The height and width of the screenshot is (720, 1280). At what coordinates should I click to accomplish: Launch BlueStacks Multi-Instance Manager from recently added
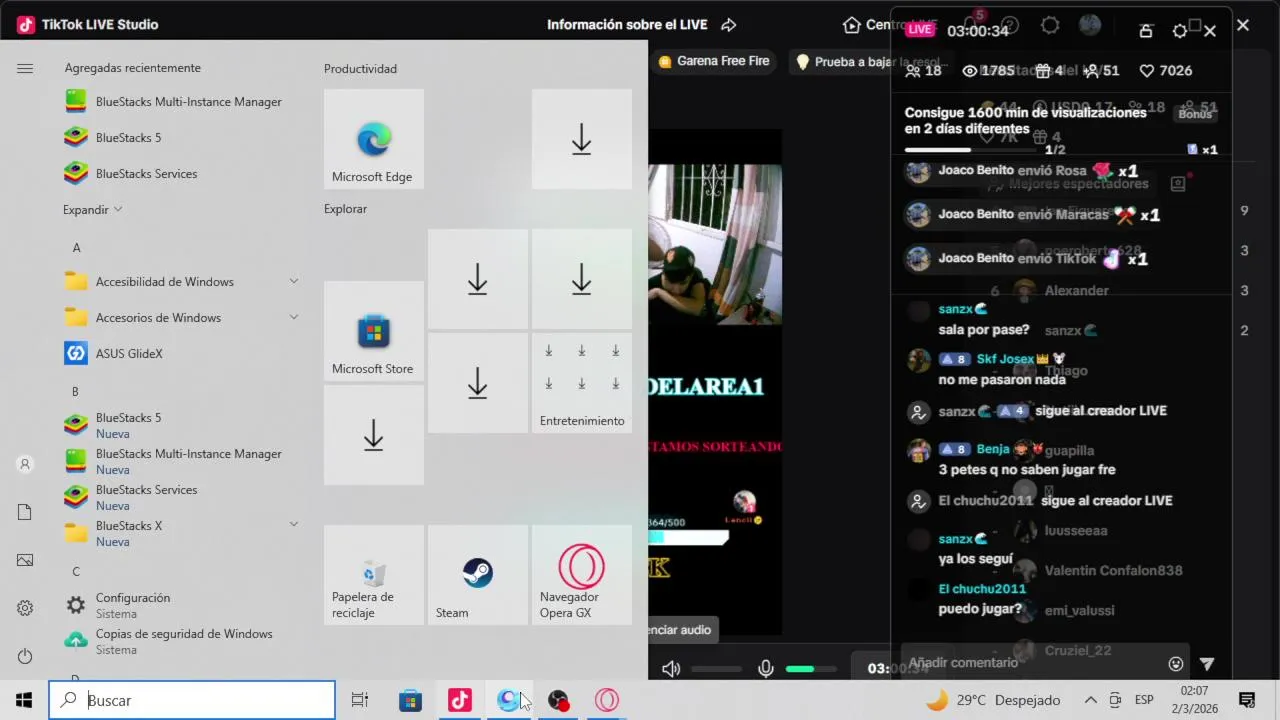(x=173, y=102)
